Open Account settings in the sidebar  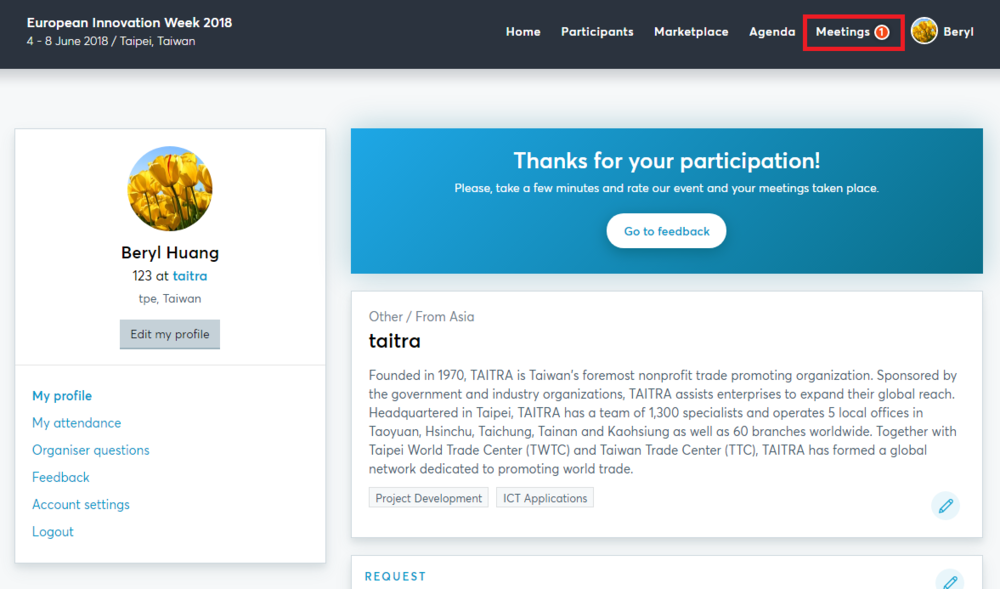81,505
